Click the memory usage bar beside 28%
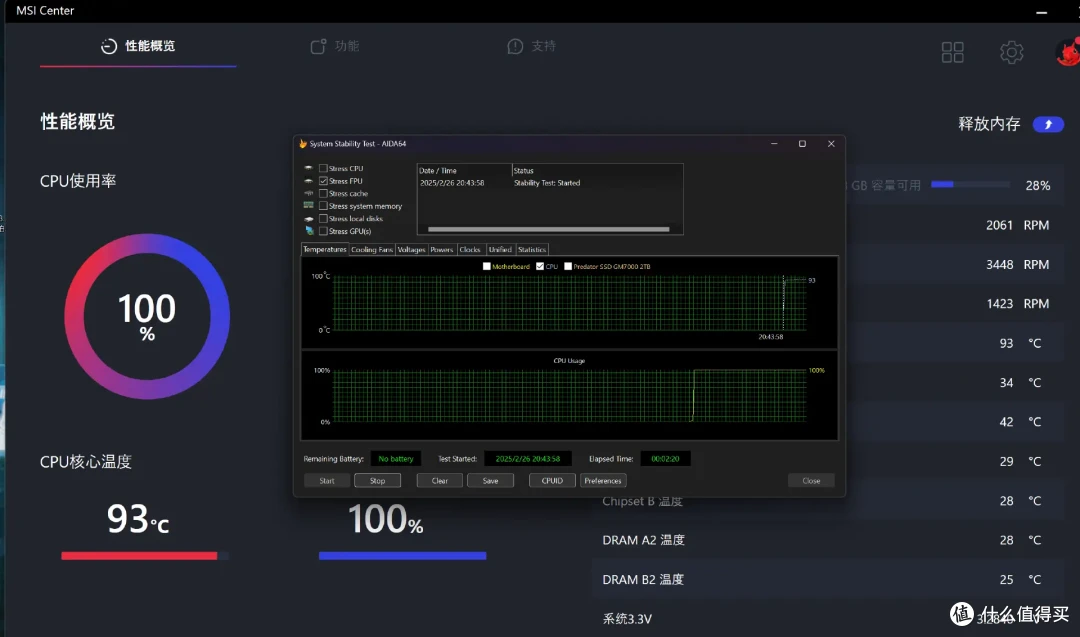Viewport: 1080px width, 637px height. 970,185
